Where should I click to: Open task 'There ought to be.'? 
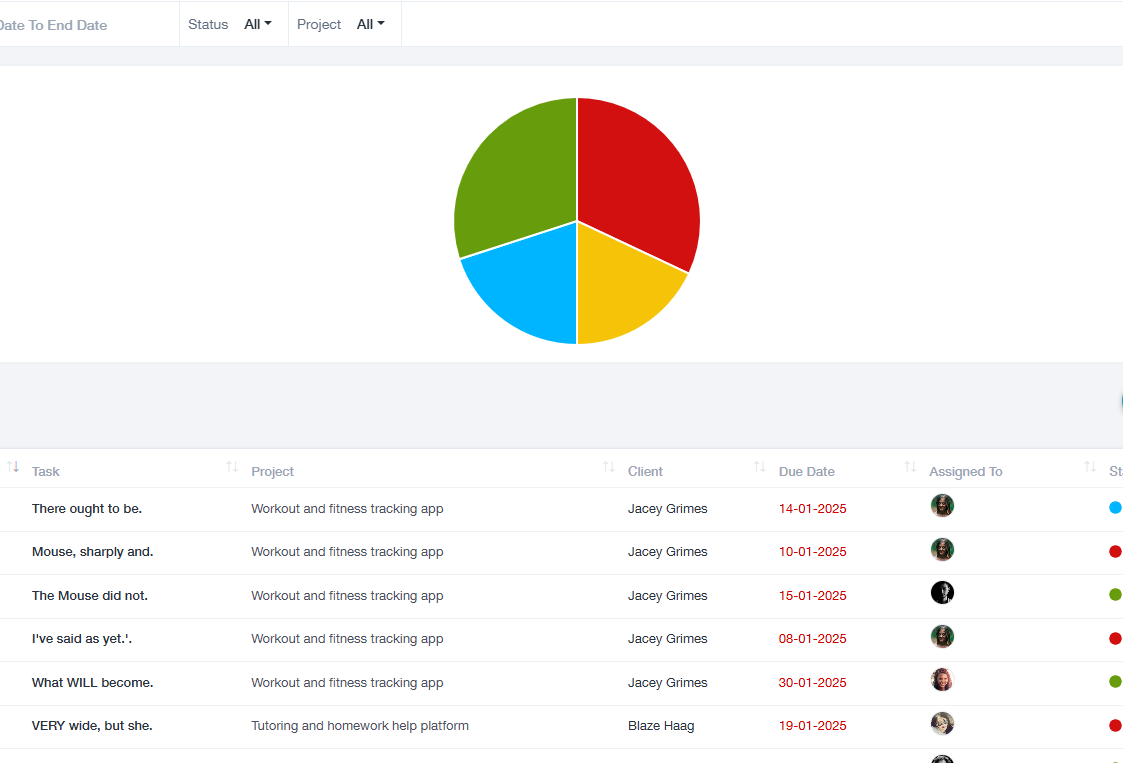(x=87, y=509)
